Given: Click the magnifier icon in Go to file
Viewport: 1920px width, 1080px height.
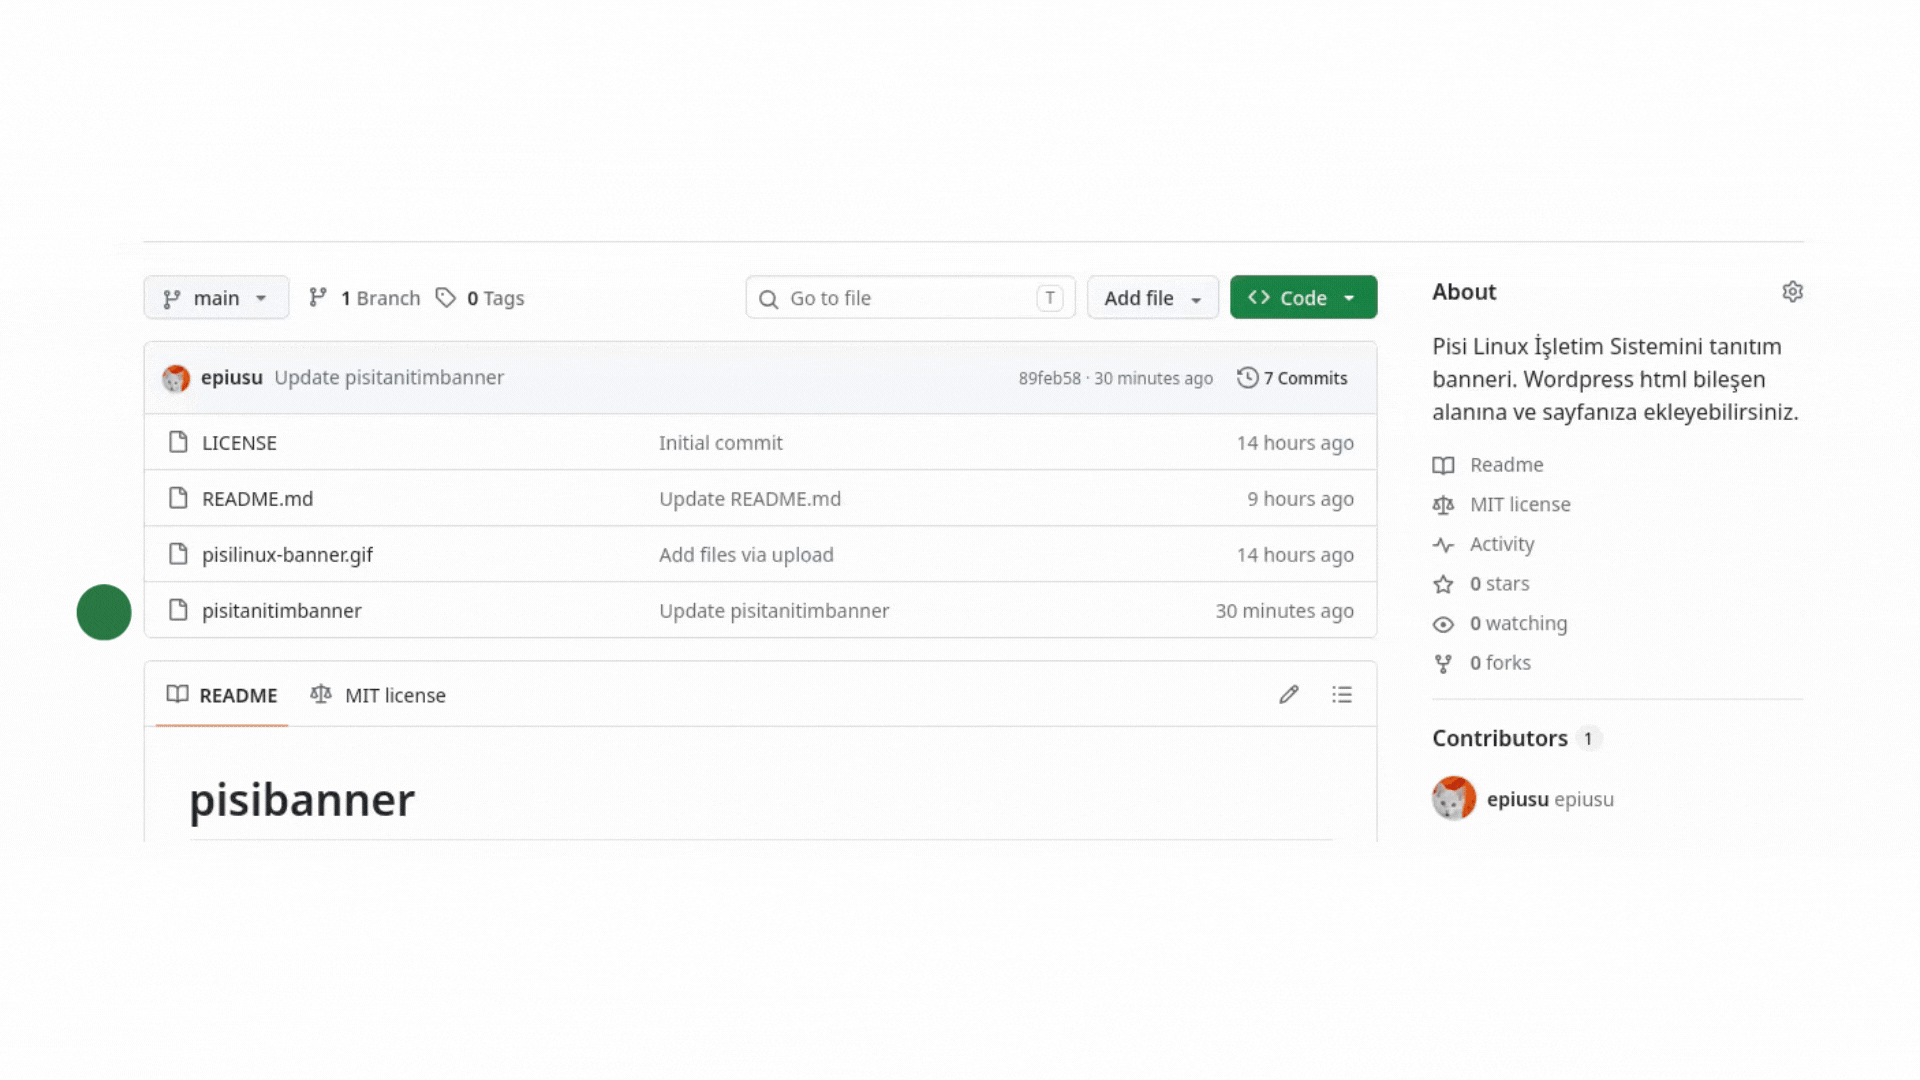Looking at the screenshot, I should (768, 299).
